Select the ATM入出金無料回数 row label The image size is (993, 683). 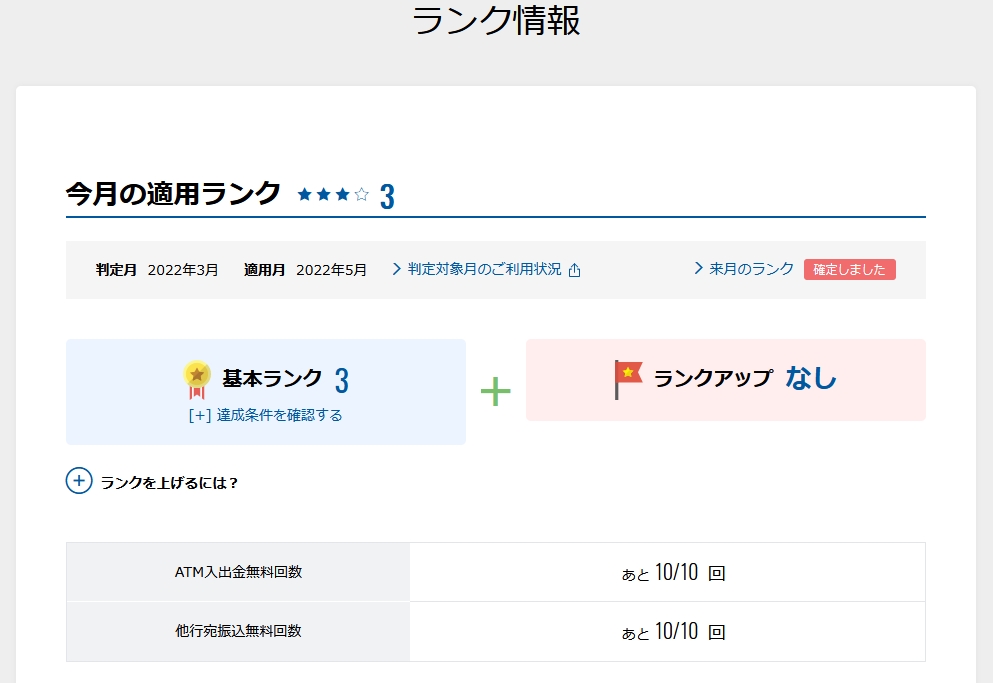(x=238, y=572)
